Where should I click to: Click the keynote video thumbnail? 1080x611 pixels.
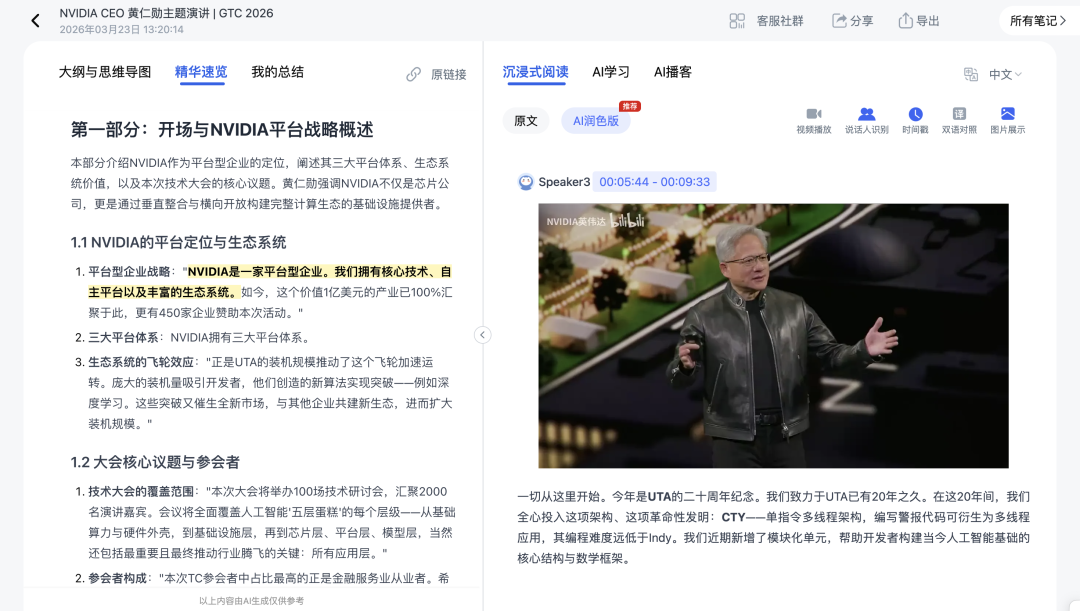773,335
